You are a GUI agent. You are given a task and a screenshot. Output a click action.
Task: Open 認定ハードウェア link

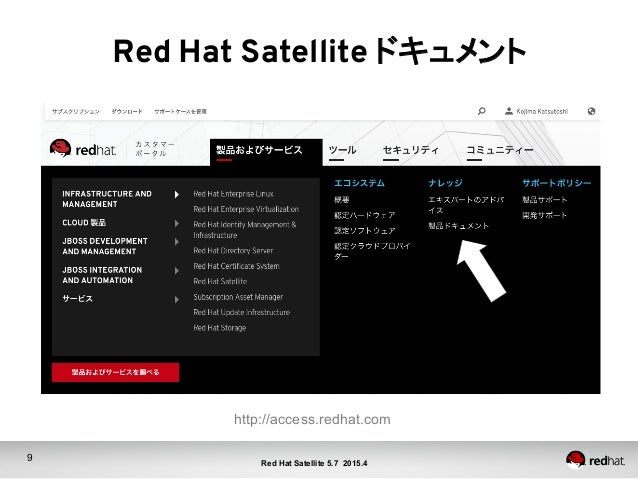[365, 215]
